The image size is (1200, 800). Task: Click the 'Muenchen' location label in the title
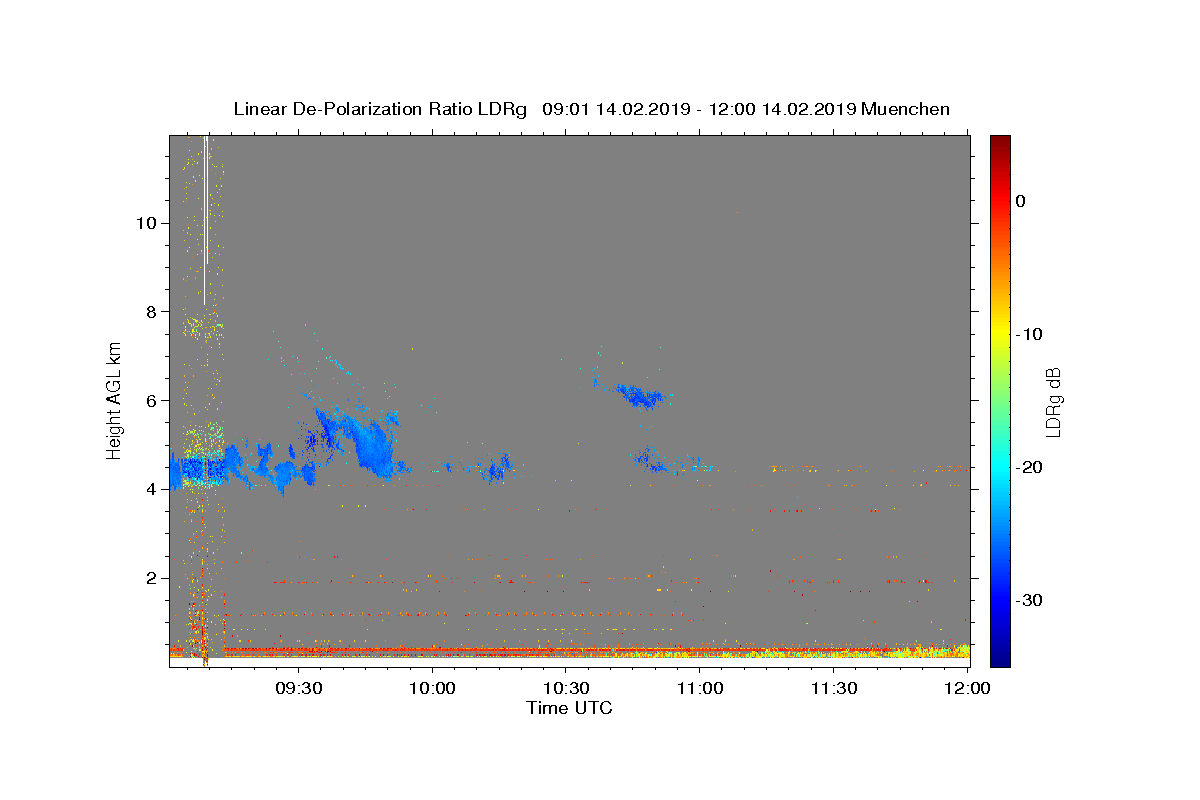(x=905, y=109)
